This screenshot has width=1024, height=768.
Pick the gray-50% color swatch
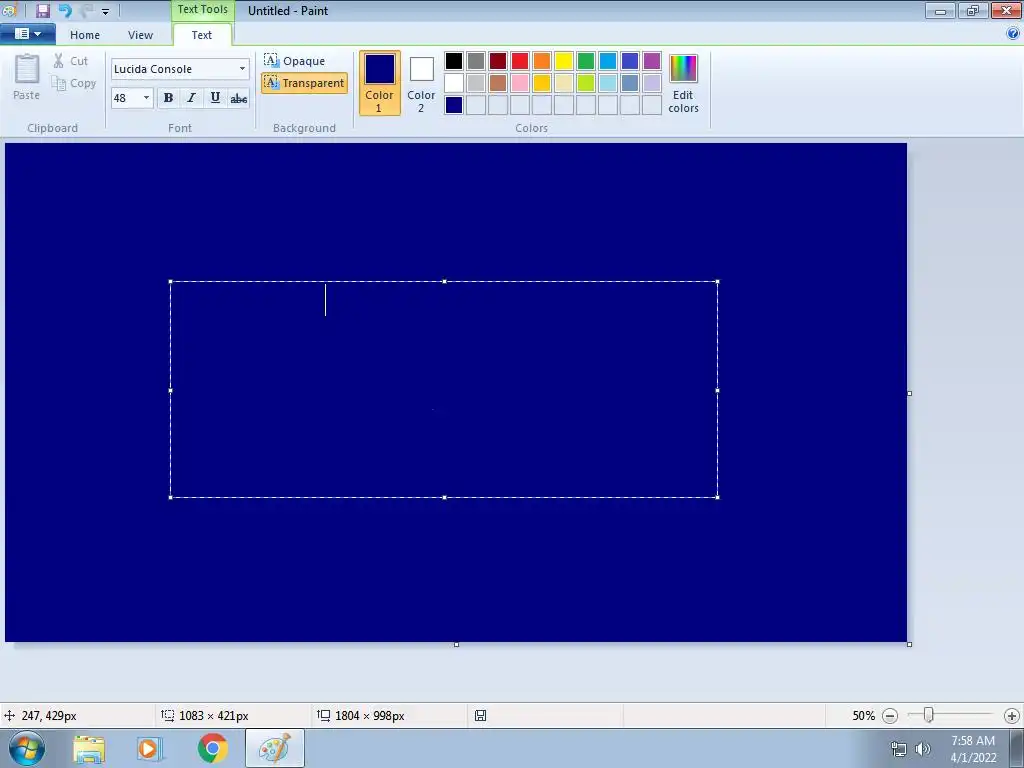tap(476, 61)
